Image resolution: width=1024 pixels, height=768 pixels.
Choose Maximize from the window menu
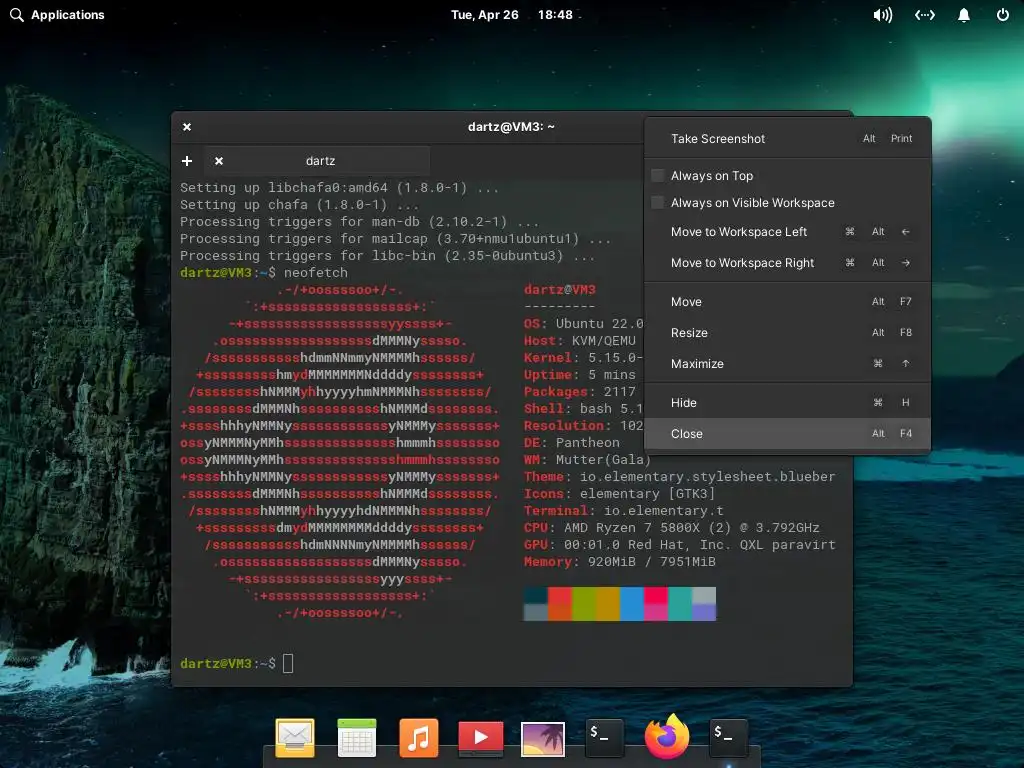point(787,364)
